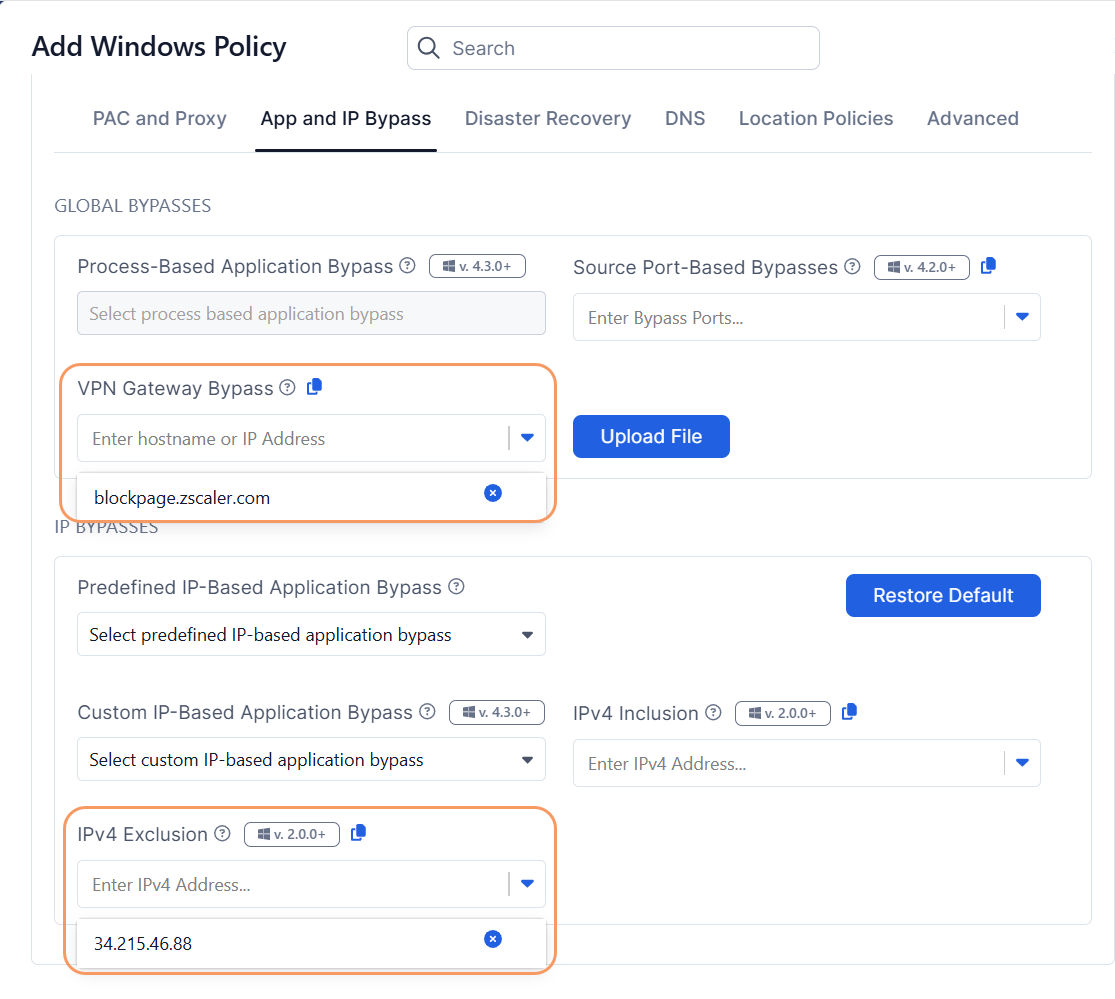The height and width of the screenshot is (999, 1115).
Task: Copy Source Port-Based Bypasses values
Action: point(988,266)
